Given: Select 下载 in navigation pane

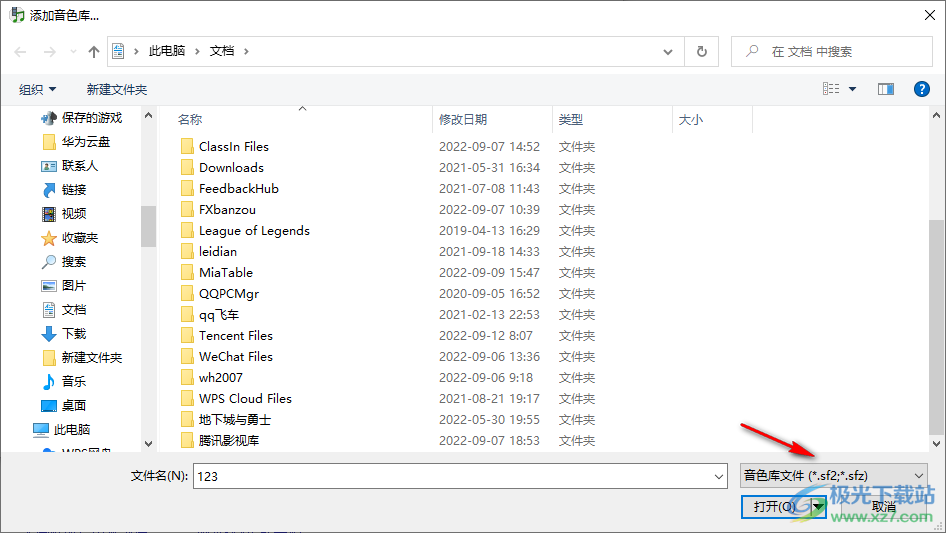Looking at the screenshot, I should tap(65, 334).
